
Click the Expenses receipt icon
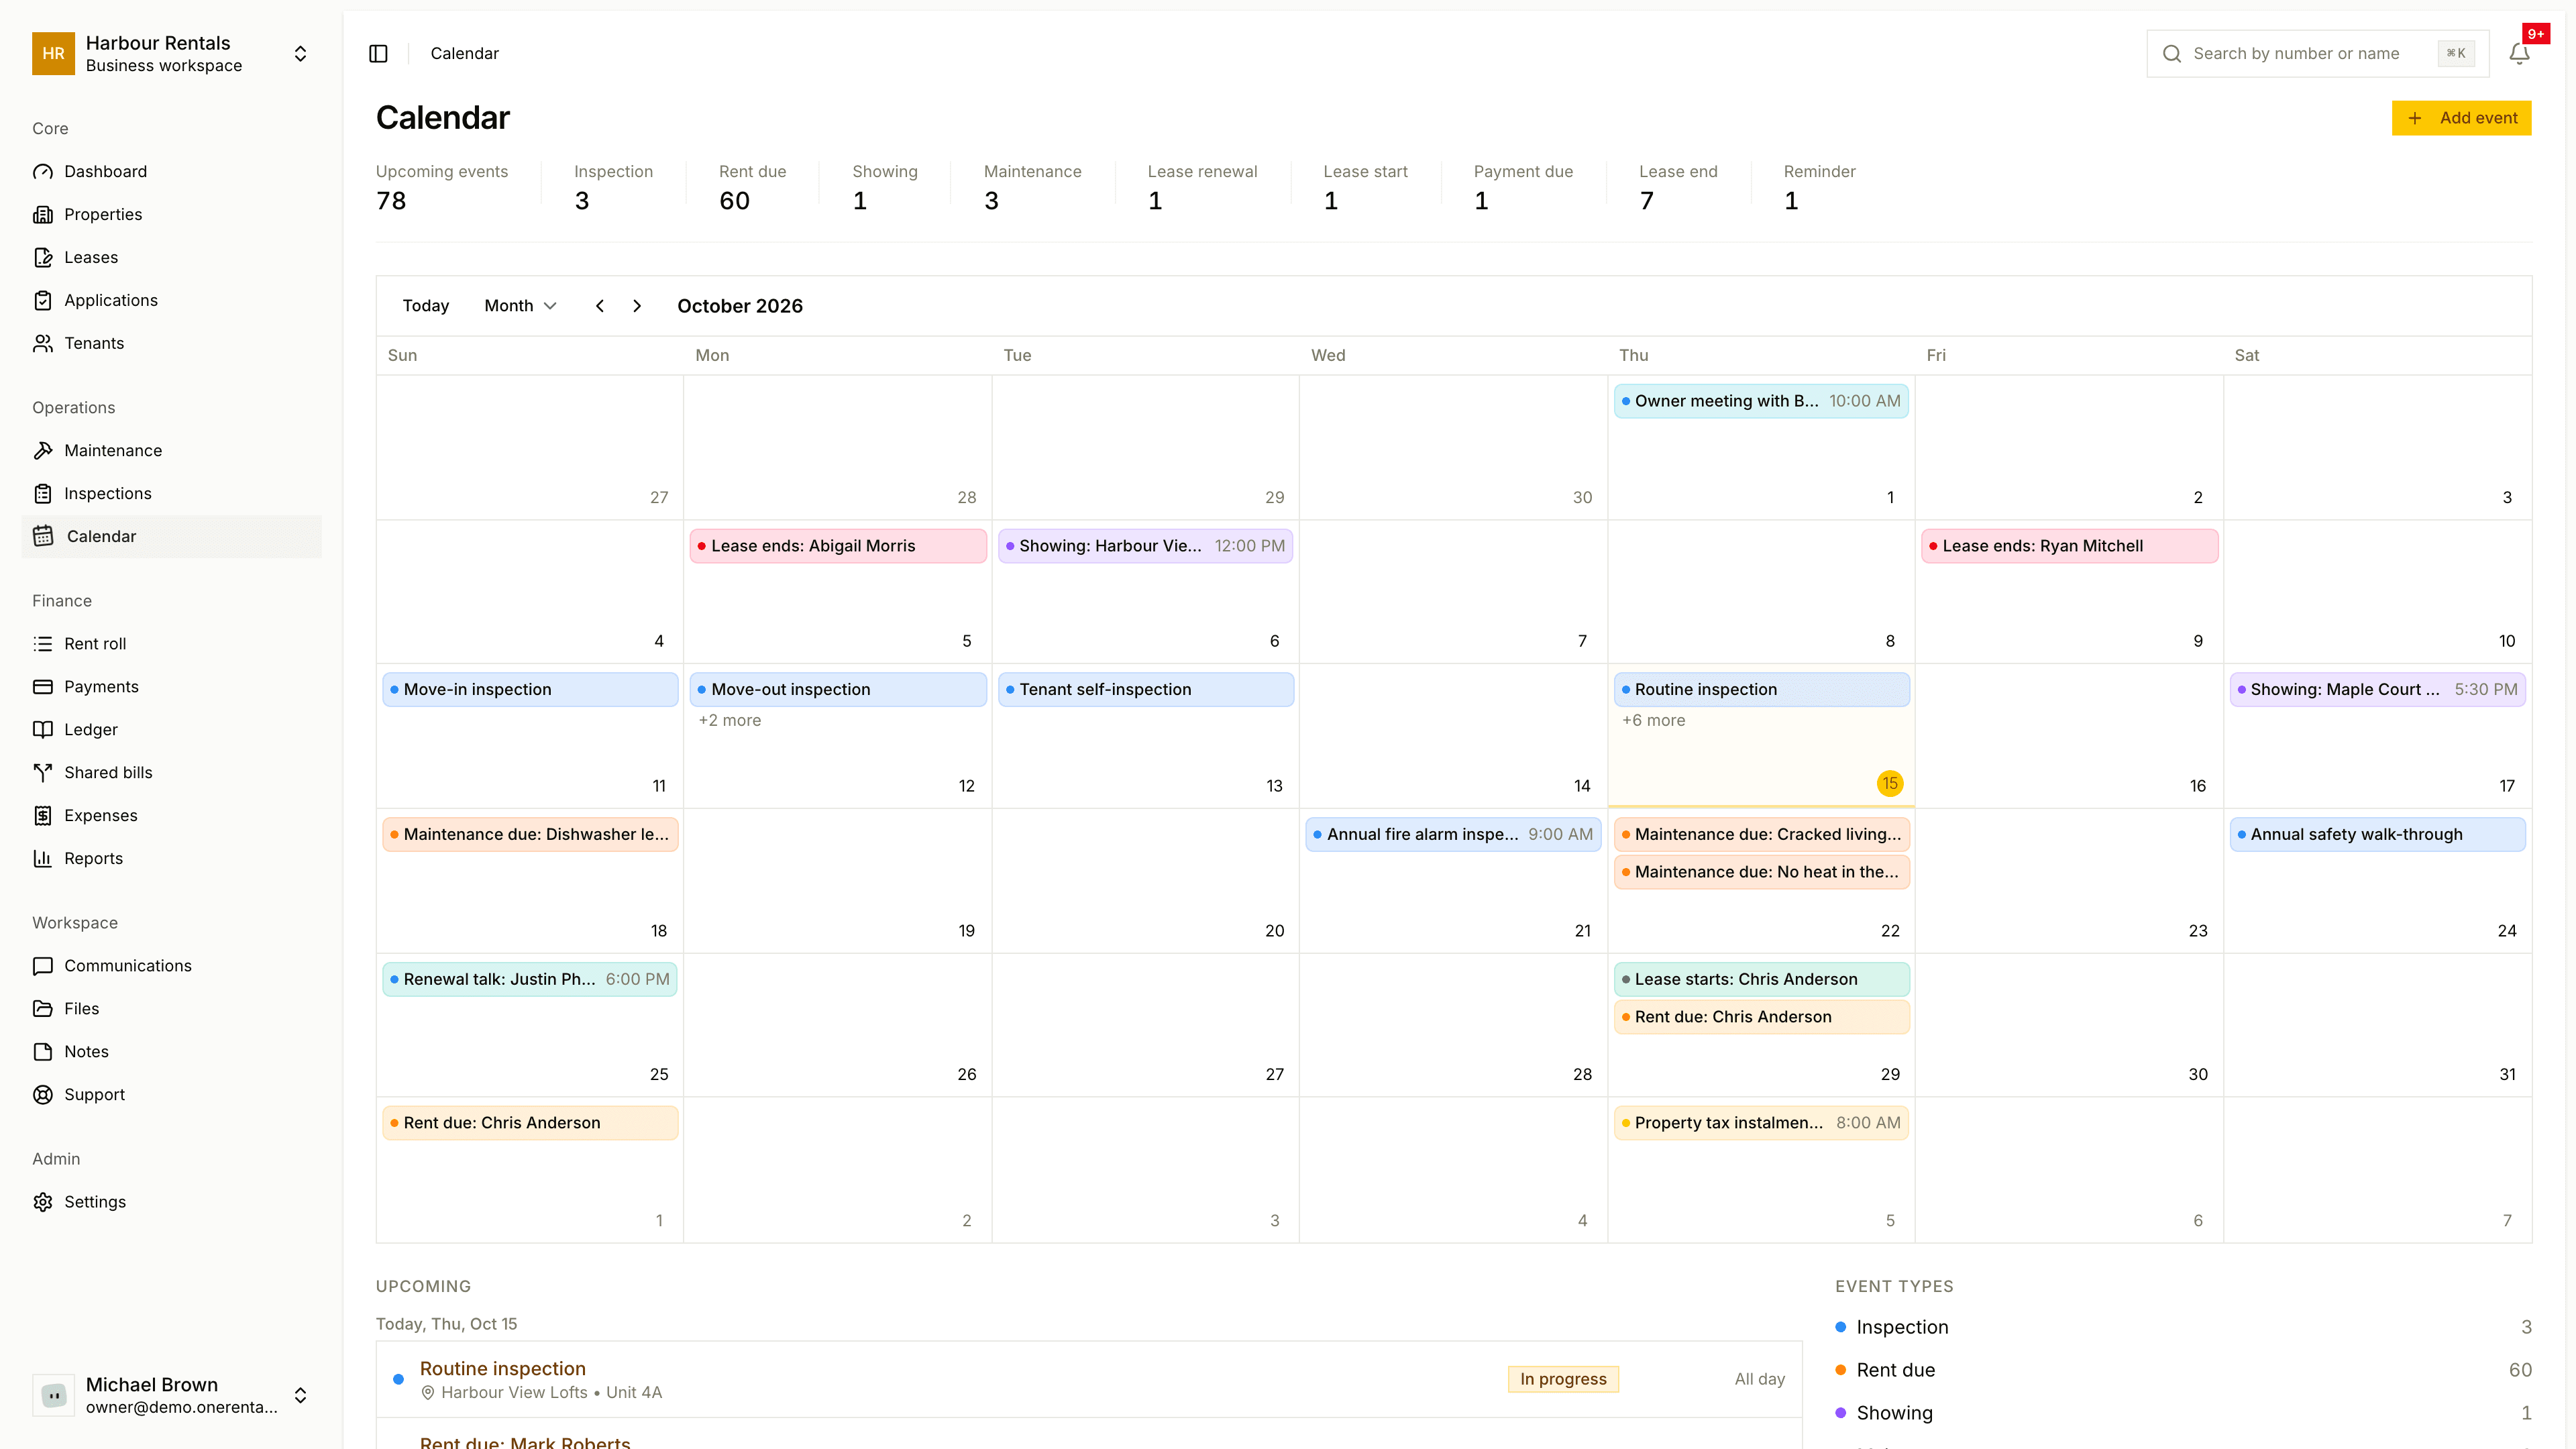click(x=42, y=816)
